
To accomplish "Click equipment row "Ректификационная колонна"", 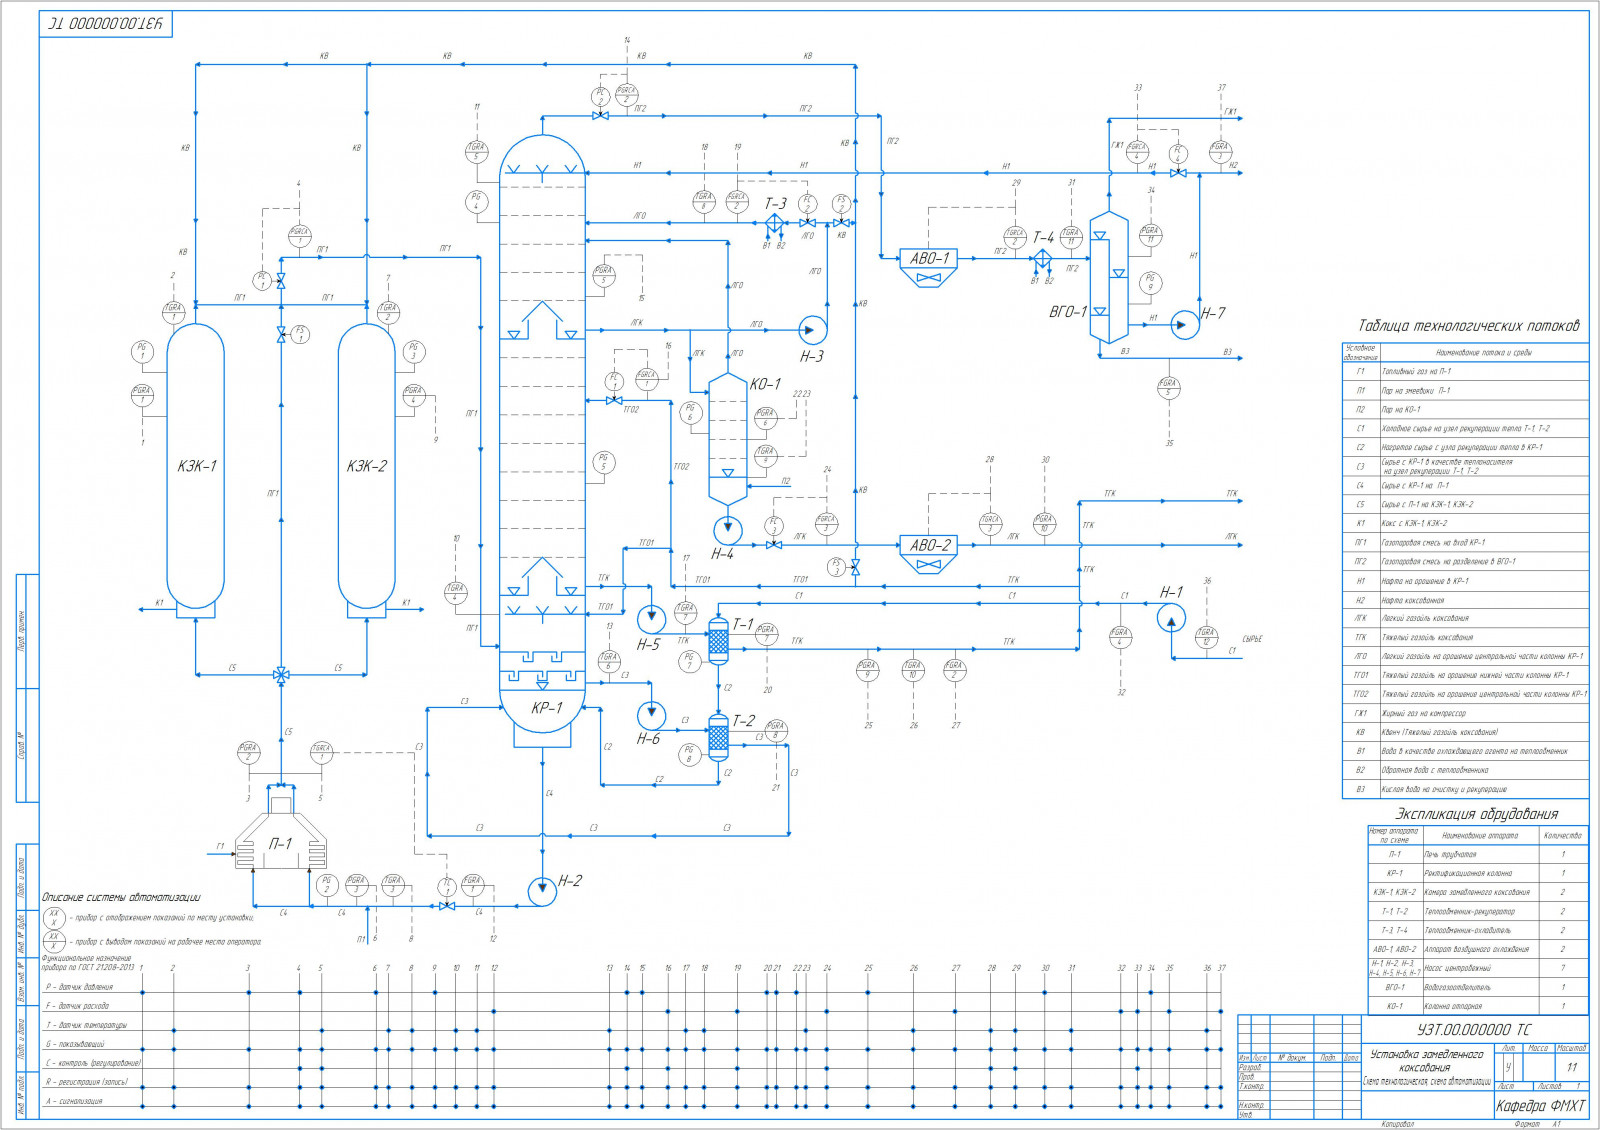I will click(1477, 873).
